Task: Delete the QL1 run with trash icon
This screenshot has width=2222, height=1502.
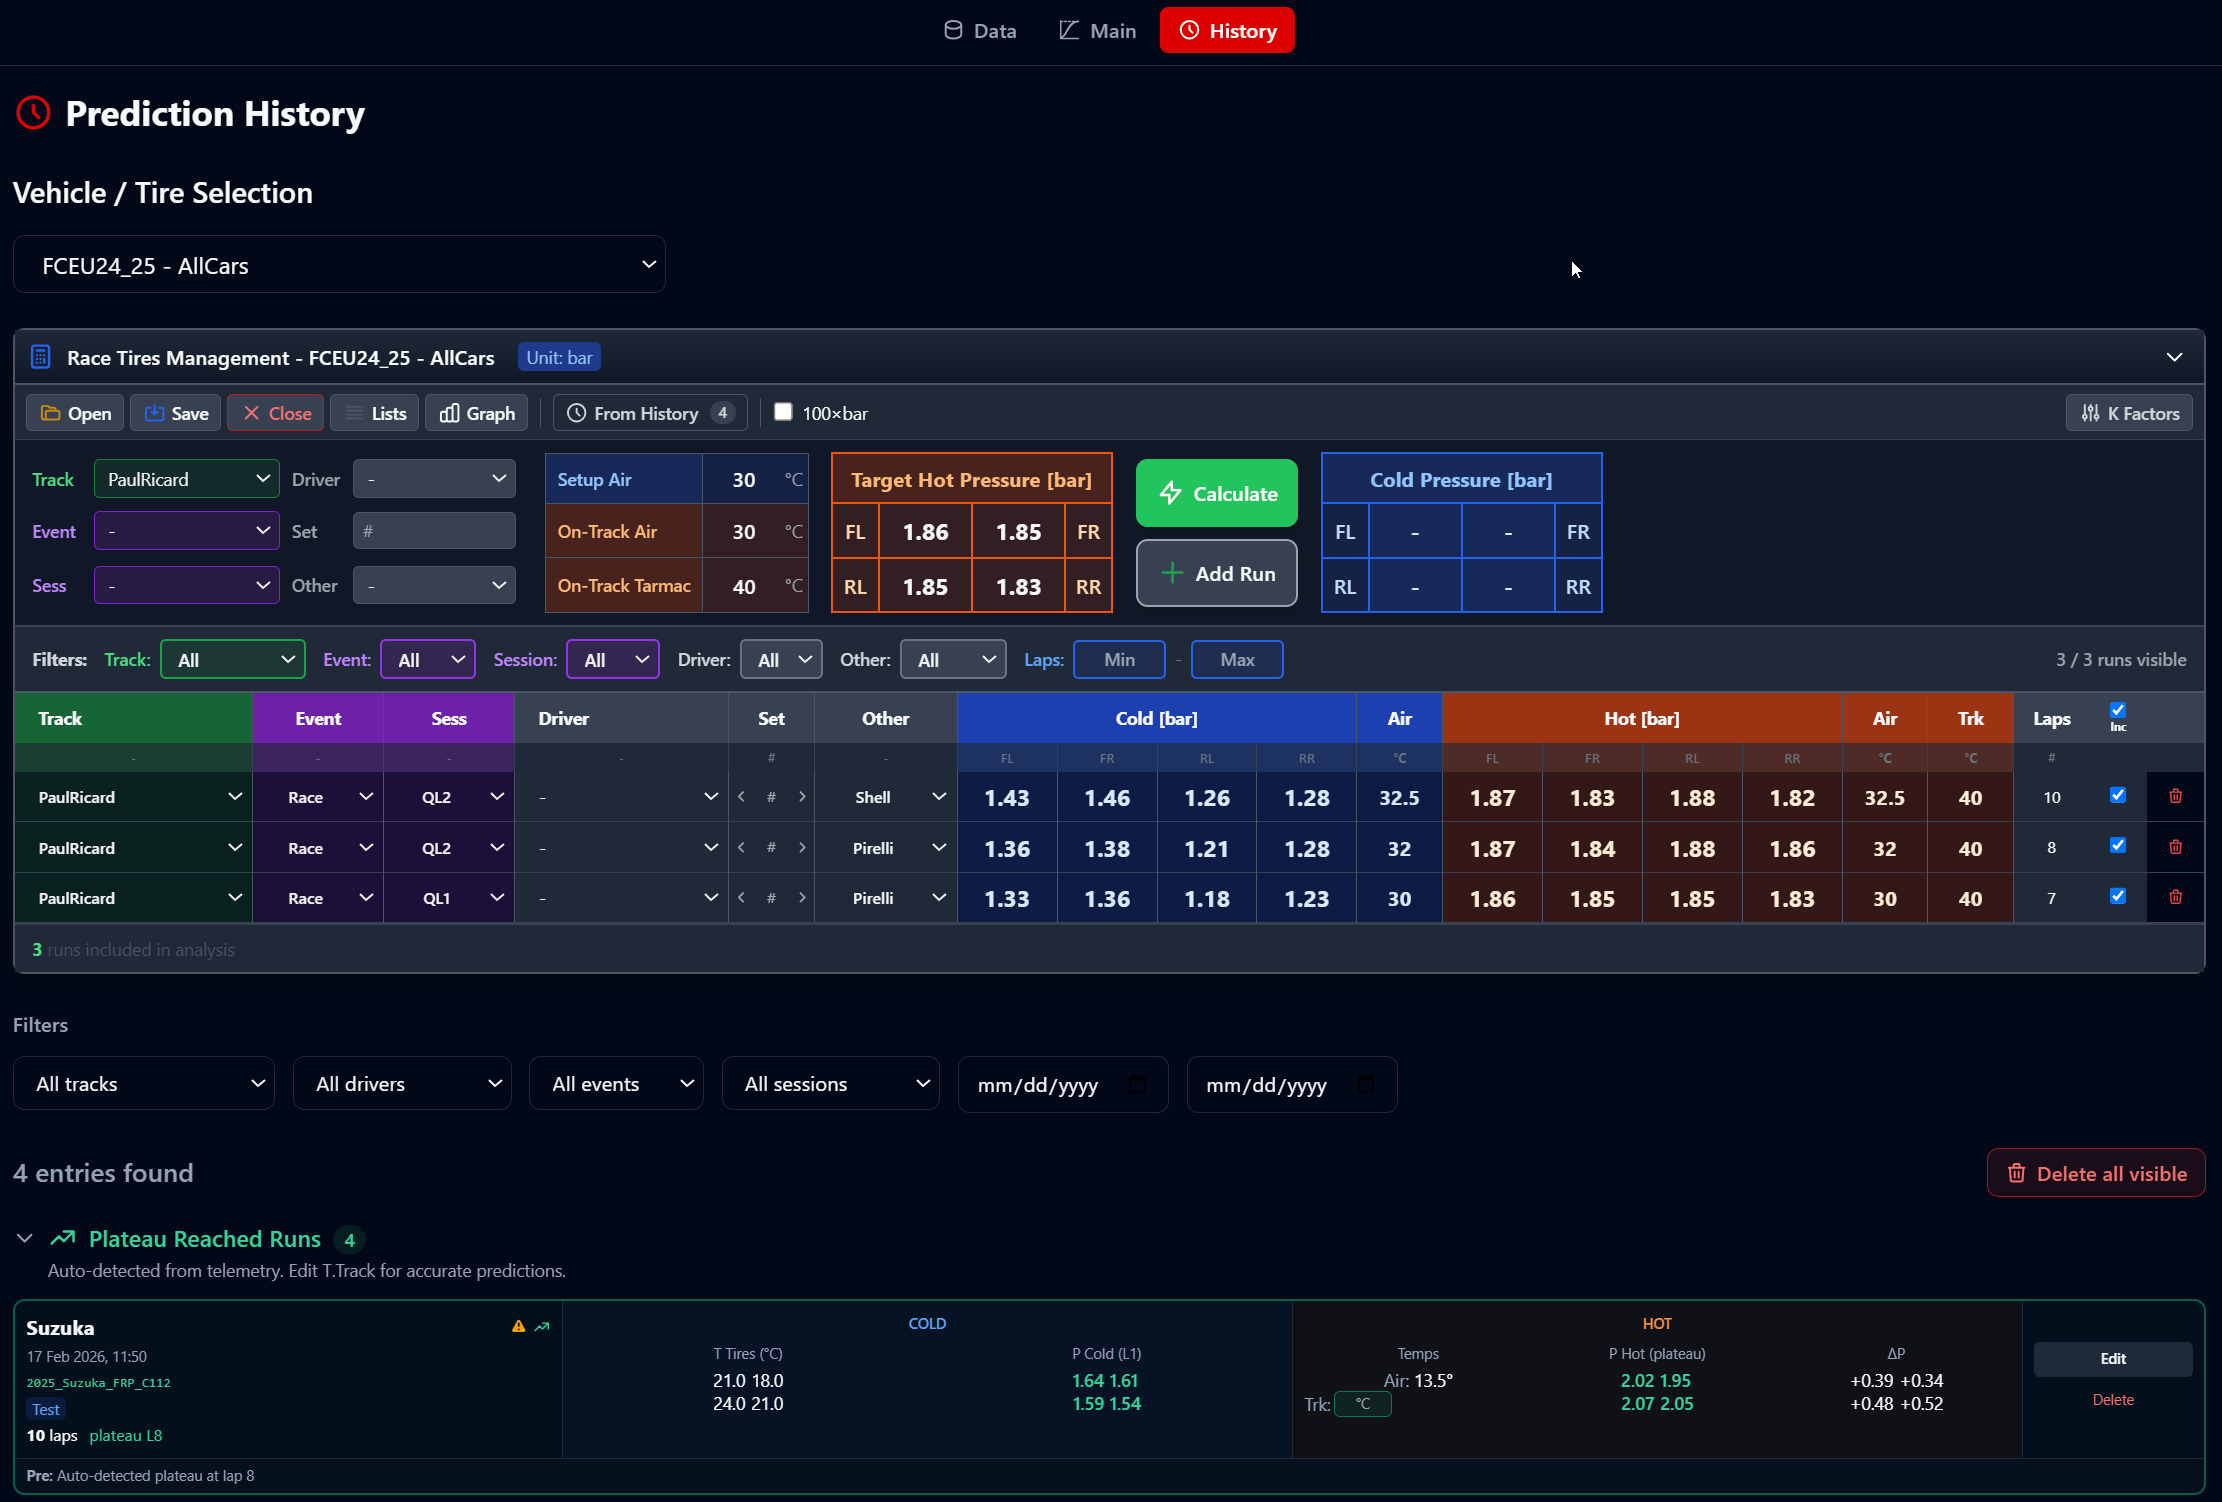Action: coord(2175,897)
